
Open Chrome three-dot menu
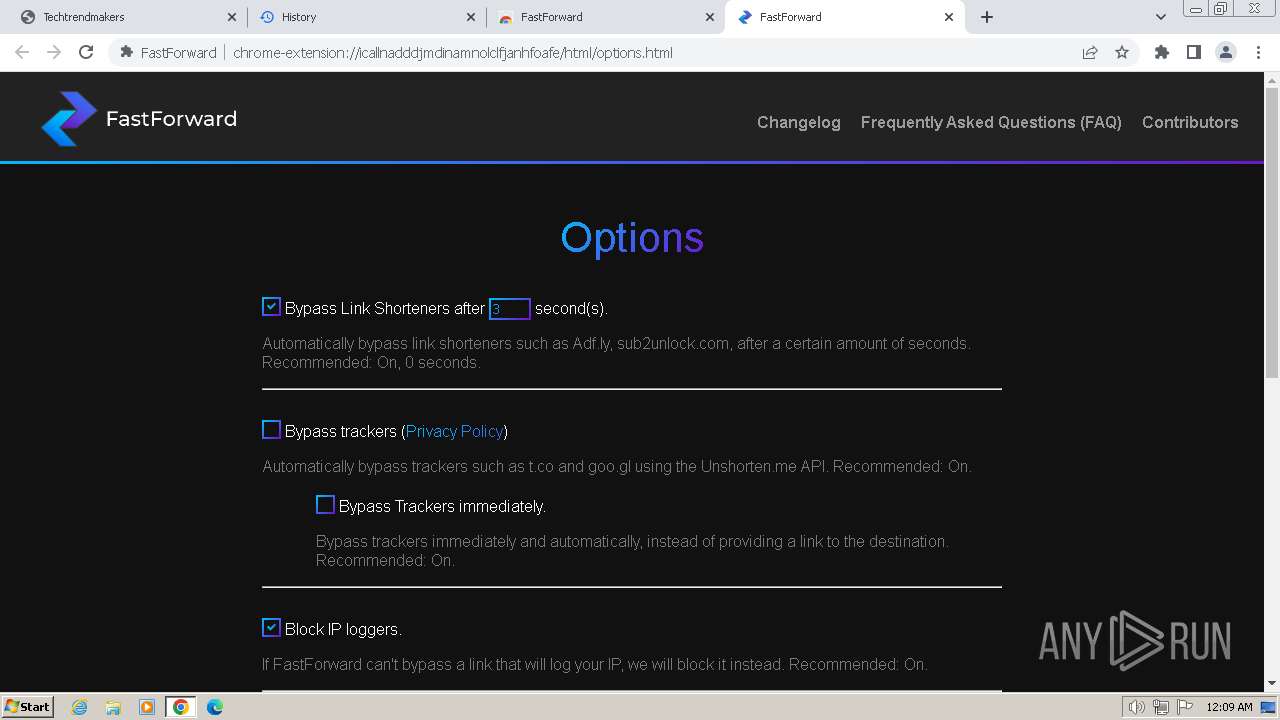[x=1258, y=52]
